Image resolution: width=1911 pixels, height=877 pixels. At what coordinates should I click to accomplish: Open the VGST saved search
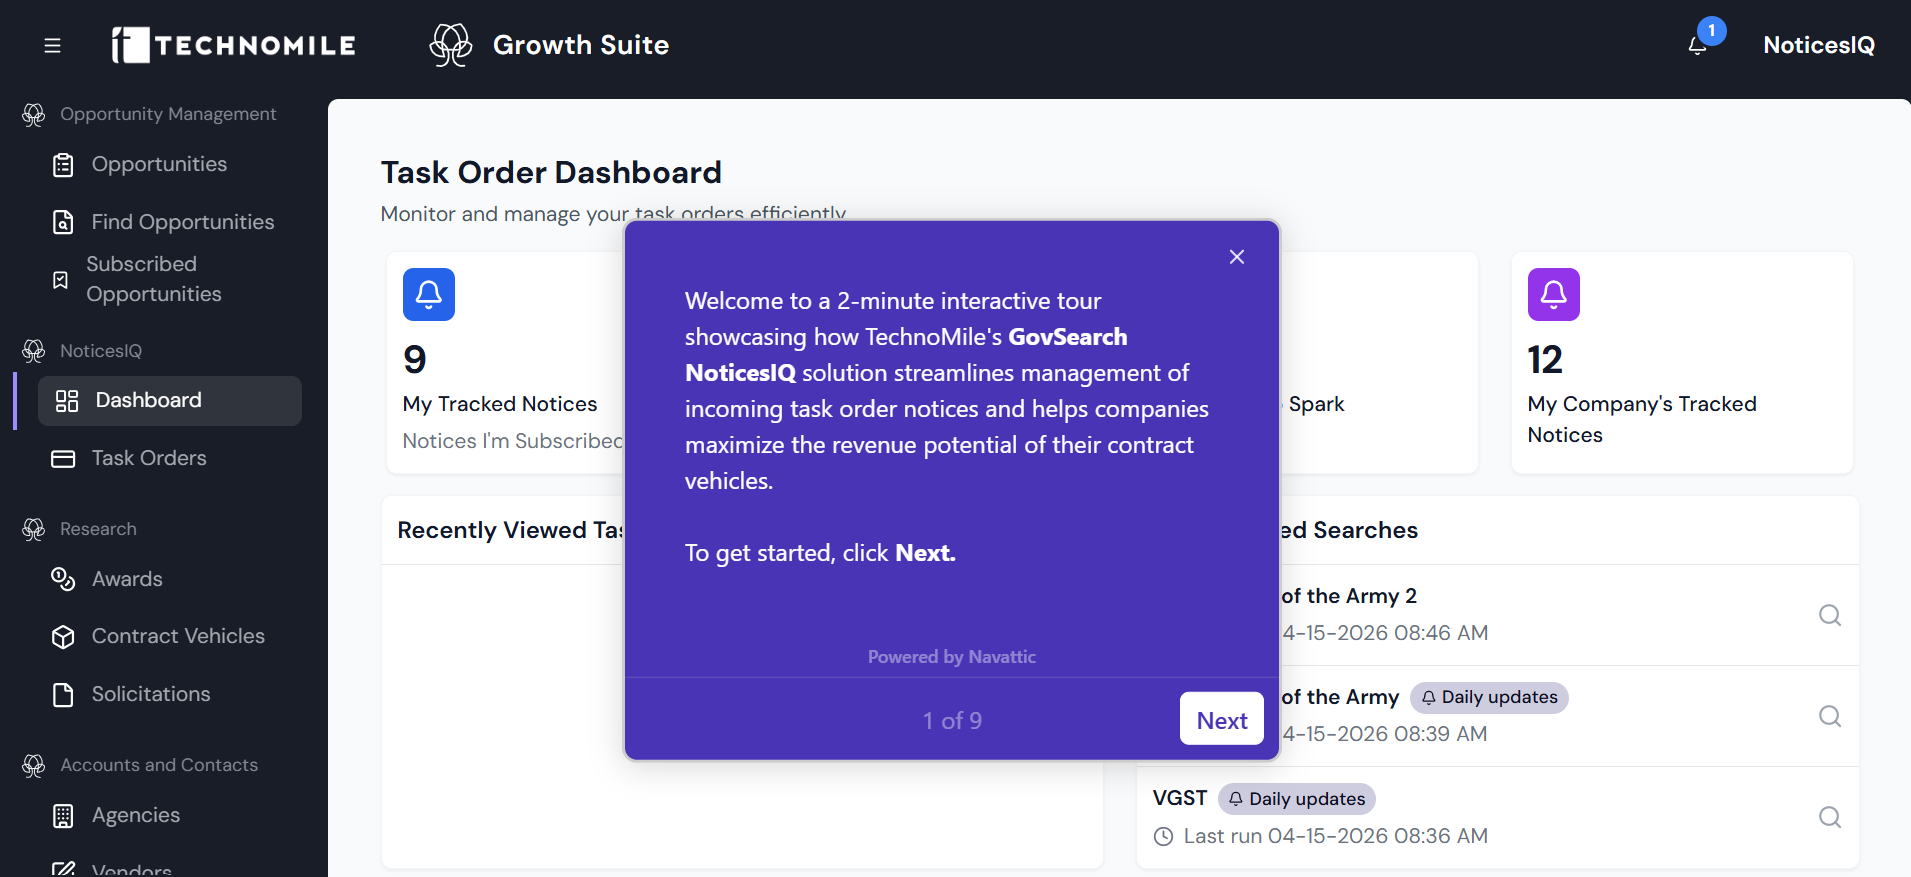coord(1180,798)
